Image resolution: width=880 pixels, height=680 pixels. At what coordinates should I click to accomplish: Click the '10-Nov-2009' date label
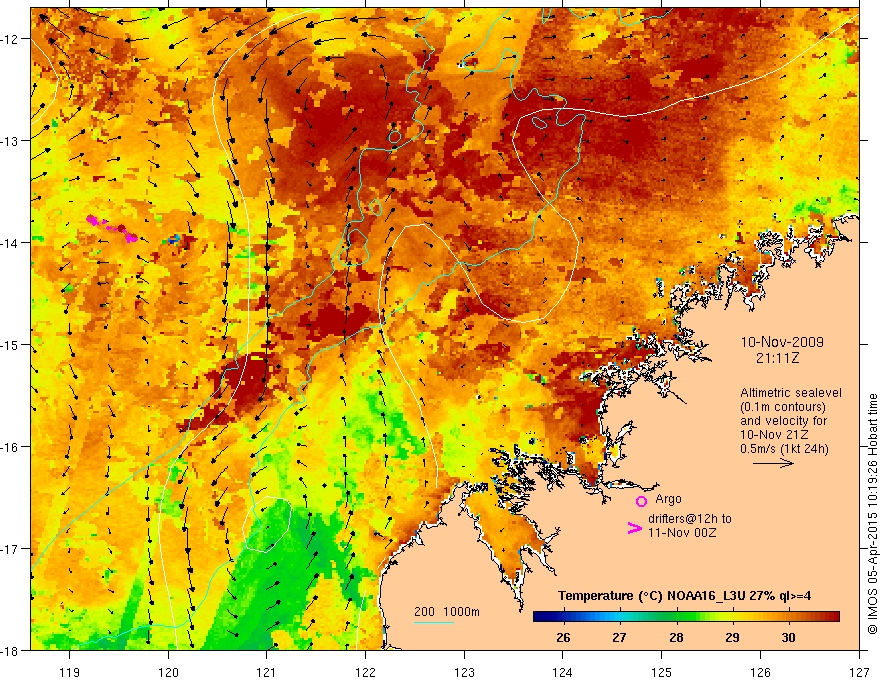tap(782, 342)
